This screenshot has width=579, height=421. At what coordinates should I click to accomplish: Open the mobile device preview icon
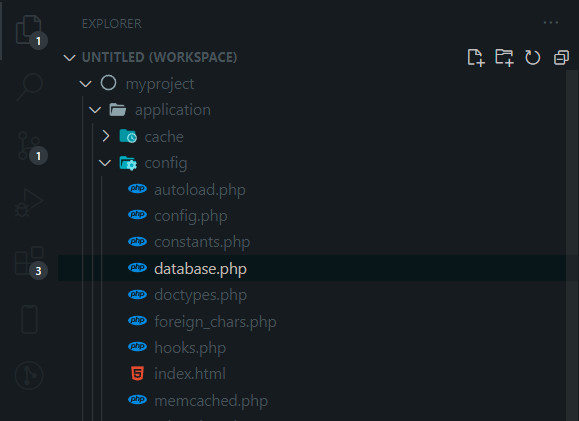point(30,319)
